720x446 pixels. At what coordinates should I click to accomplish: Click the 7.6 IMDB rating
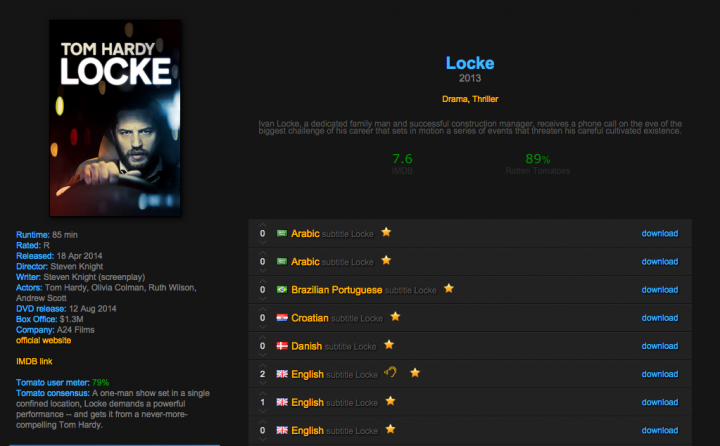402,159
